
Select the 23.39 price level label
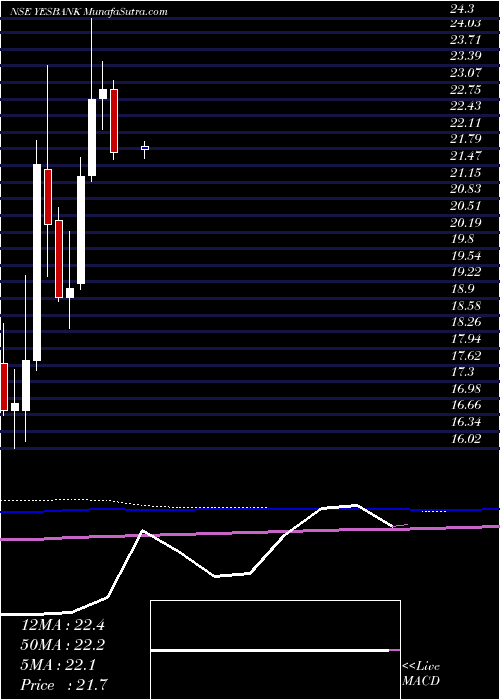466,56
